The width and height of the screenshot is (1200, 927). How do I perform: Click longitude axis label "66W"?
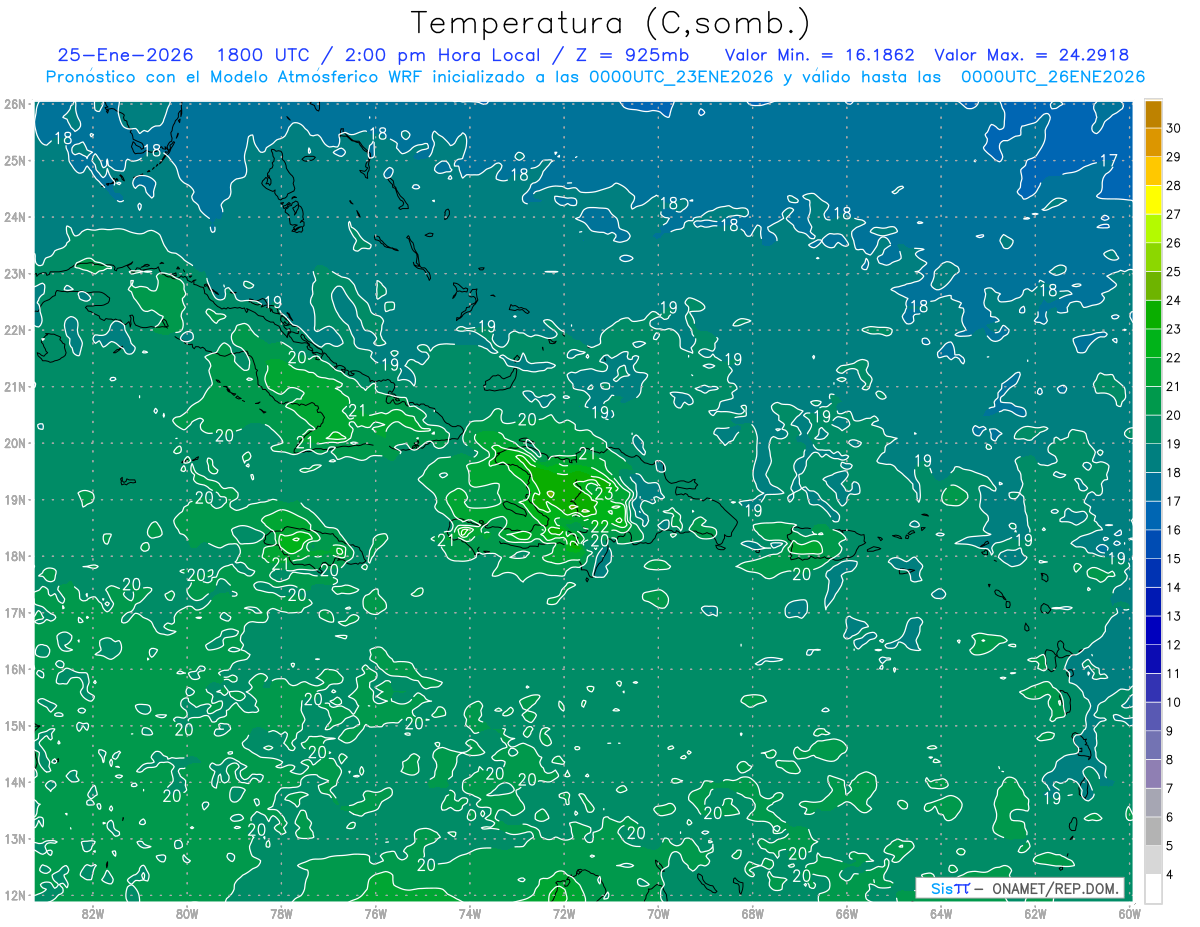[847, 913]
